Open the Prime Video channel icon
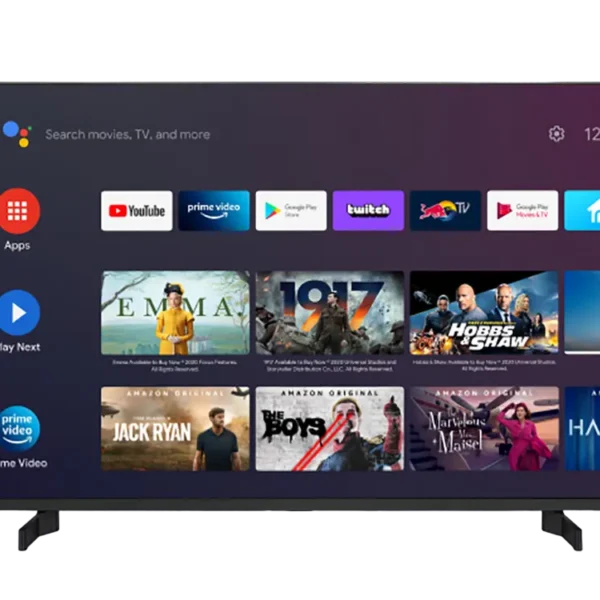Image resolution: width=600 pixels, height=600 pixels. [x=19, y=429]
